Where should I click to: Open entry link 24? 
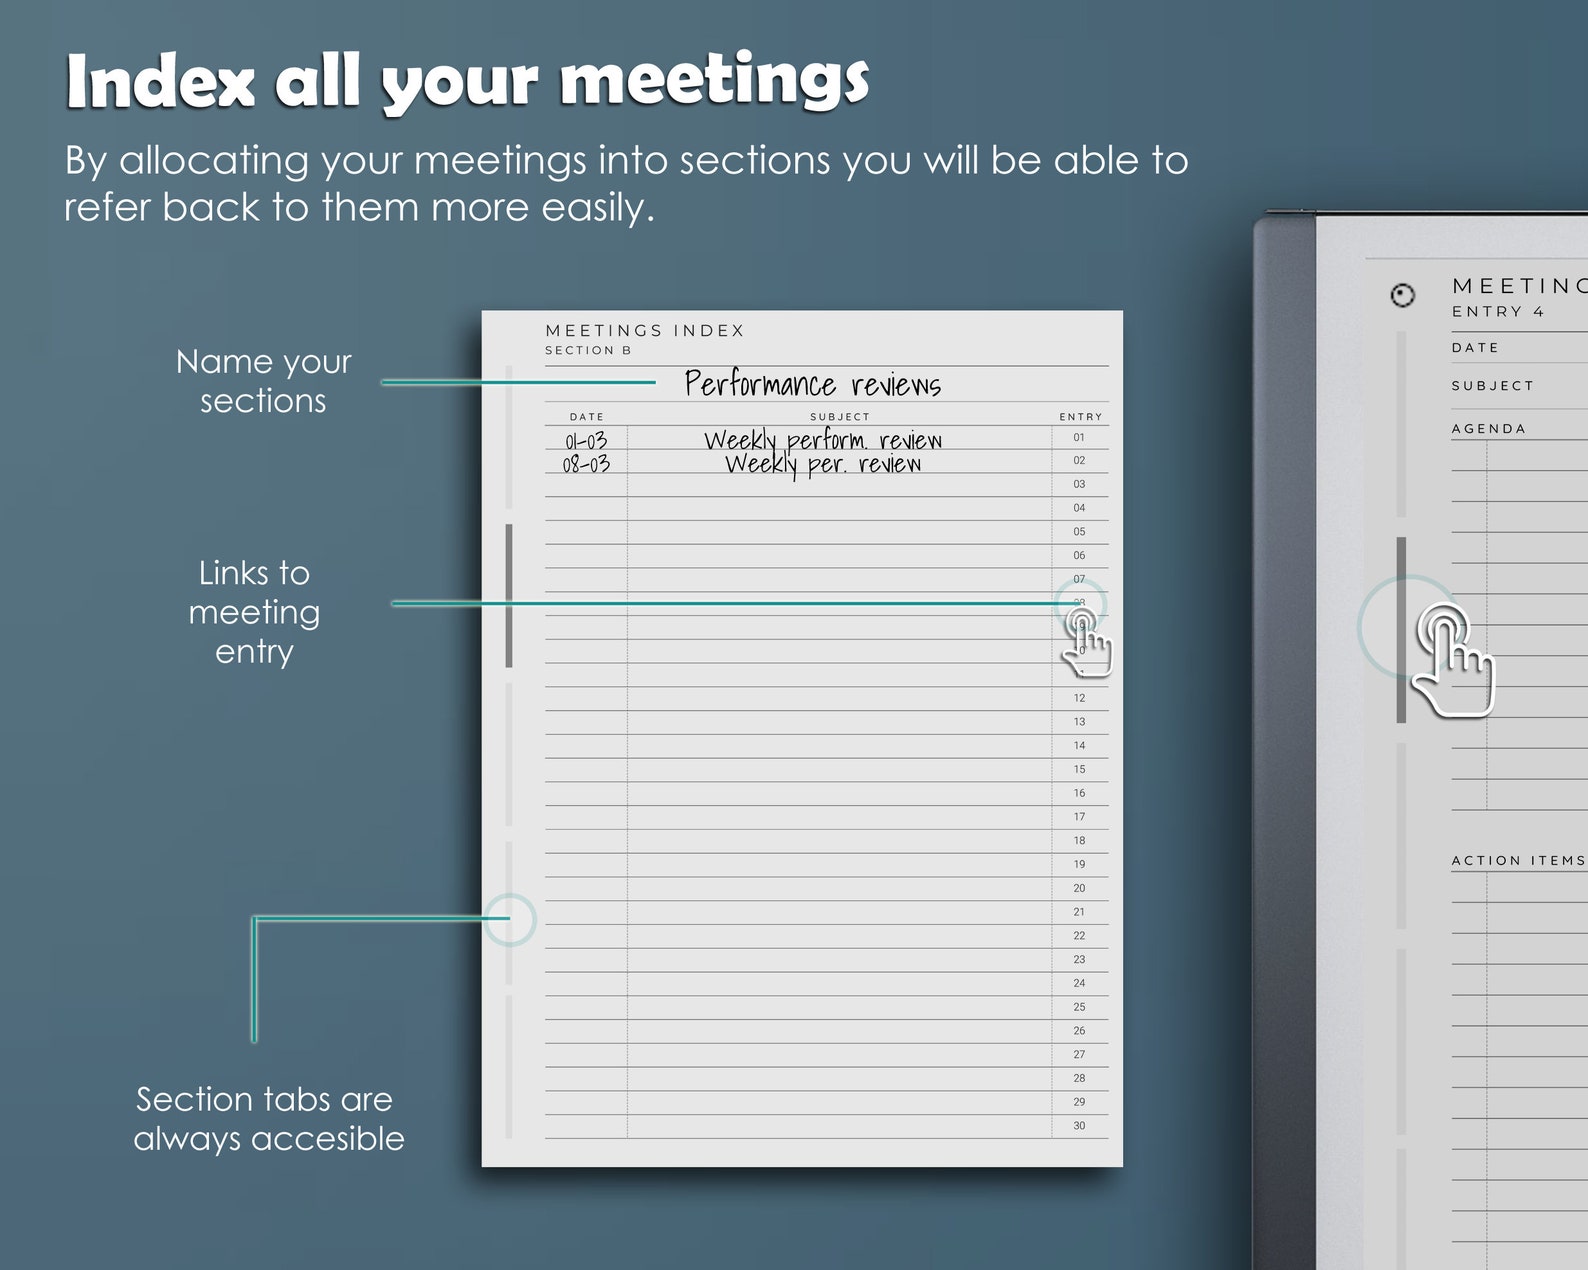point(1079,983)
